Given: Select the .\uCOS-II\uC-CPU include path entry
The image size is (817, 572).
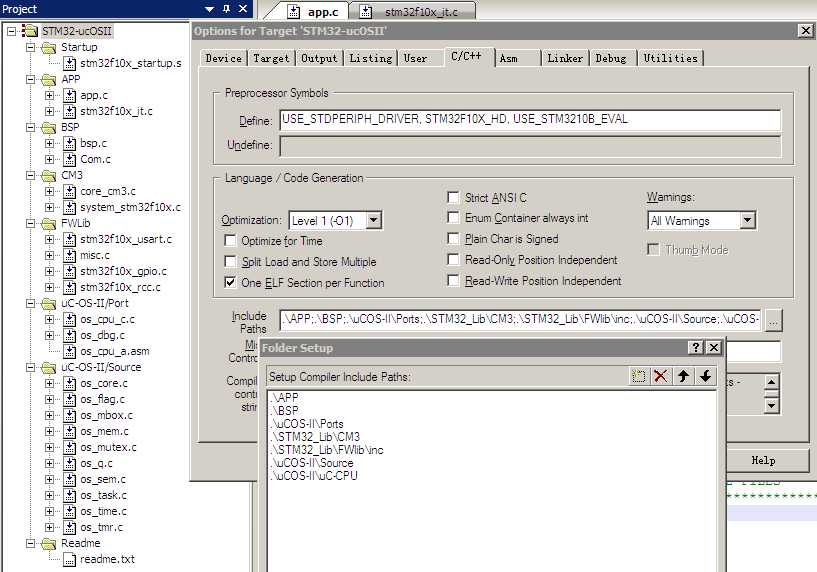Looking at the screenshot, I should tap(314, 476).
